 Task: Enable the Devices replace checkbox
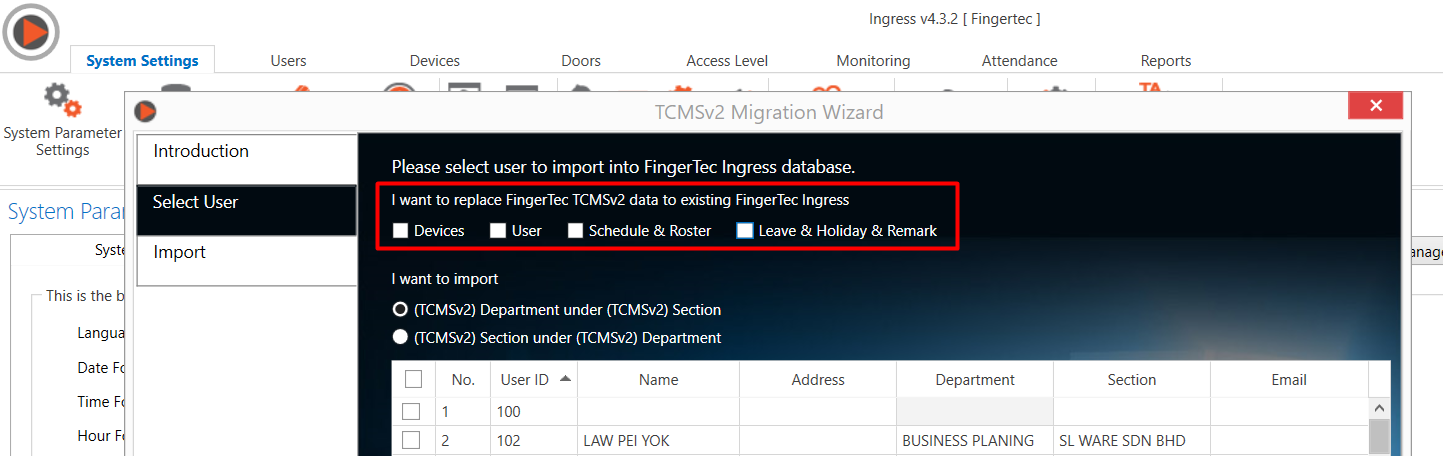coord(401,231)
